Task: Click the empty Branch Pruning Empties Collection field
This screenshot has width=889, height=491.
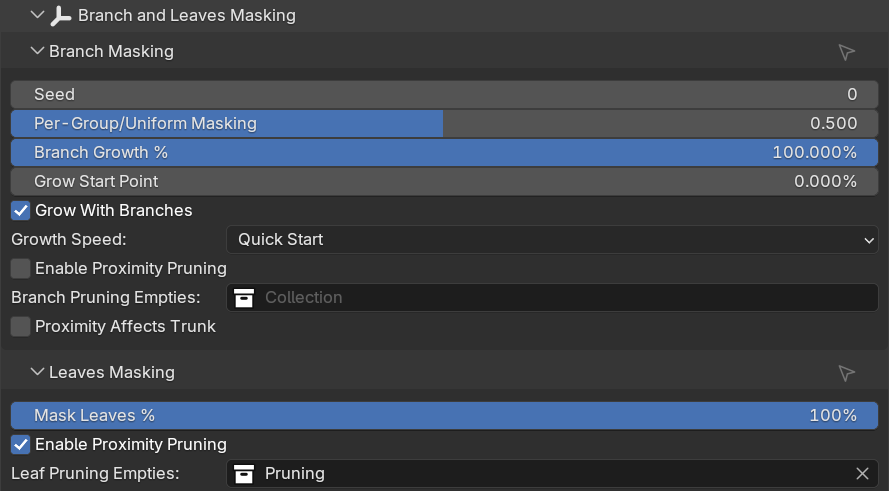Action: 552,298
